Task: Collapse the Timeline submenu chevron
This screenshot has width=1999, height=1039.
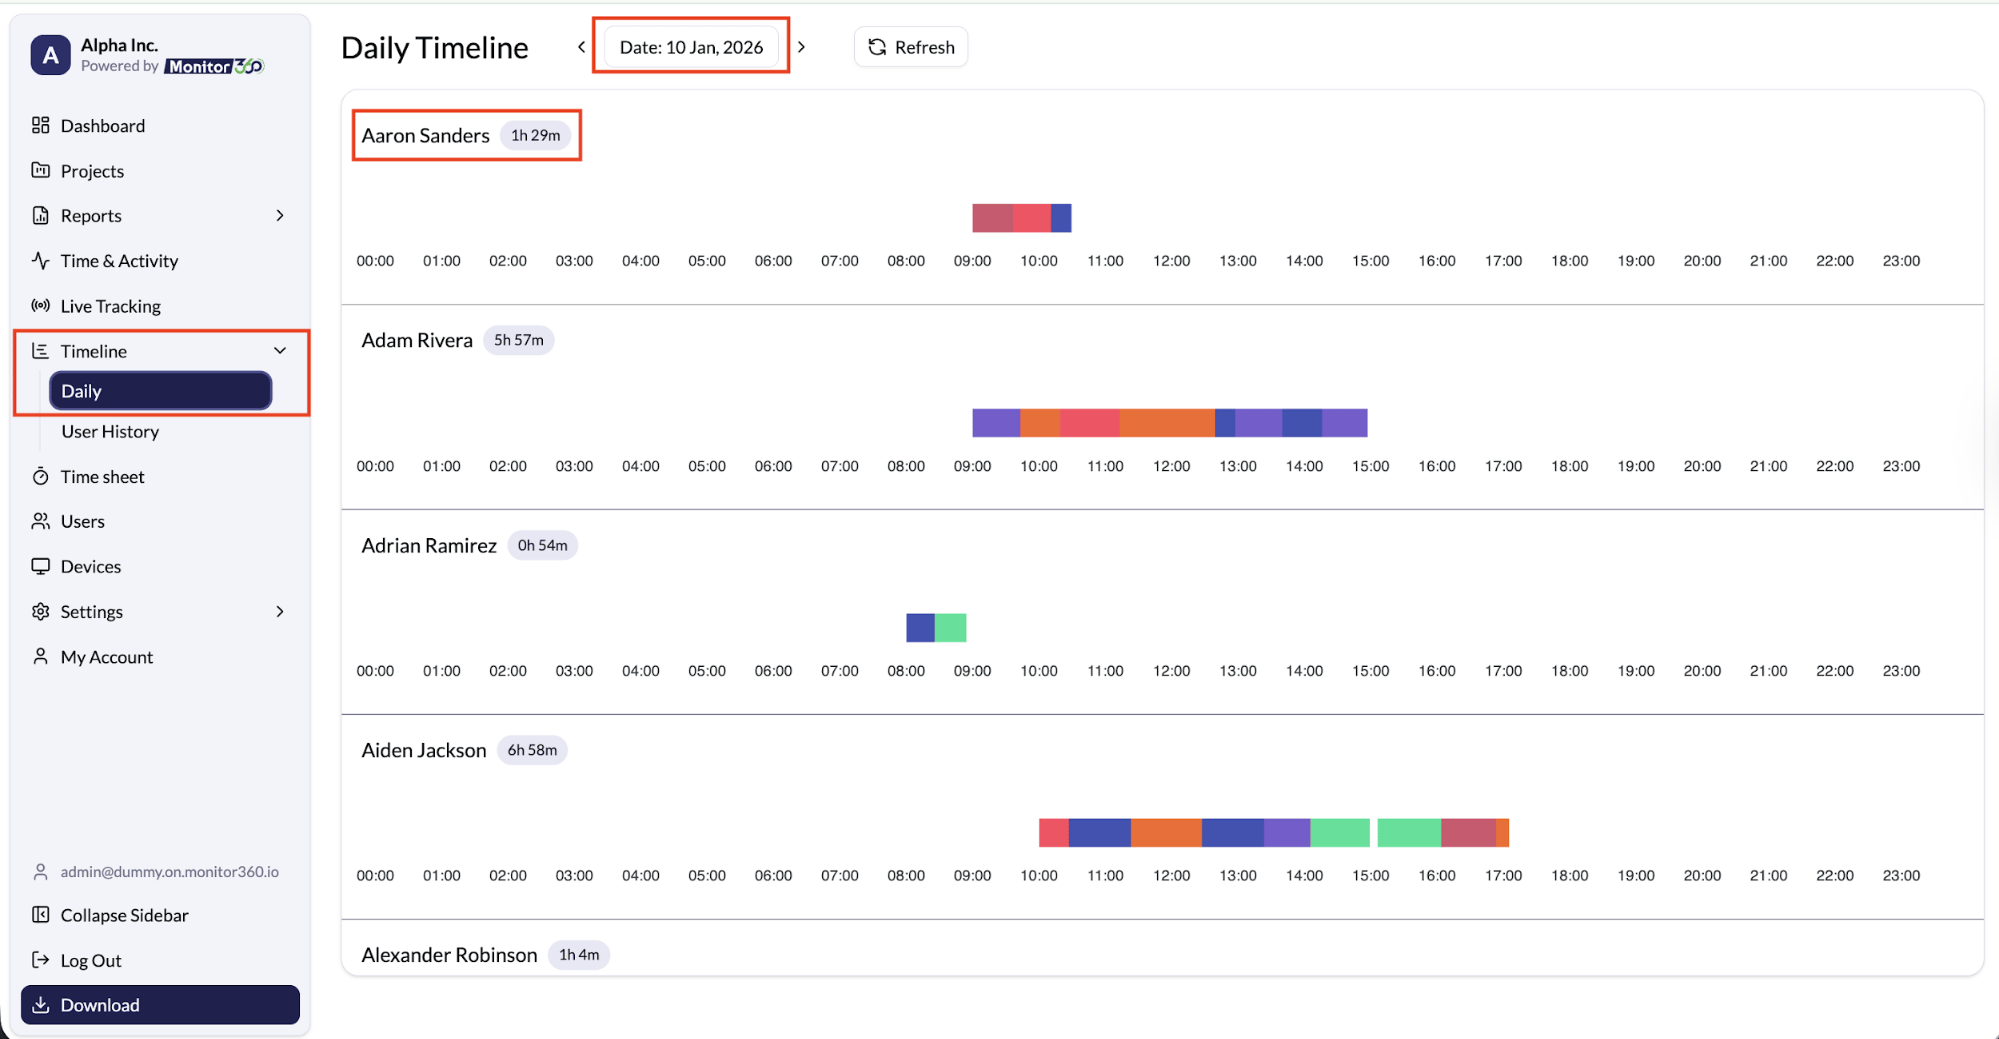Action: (280, 350)
